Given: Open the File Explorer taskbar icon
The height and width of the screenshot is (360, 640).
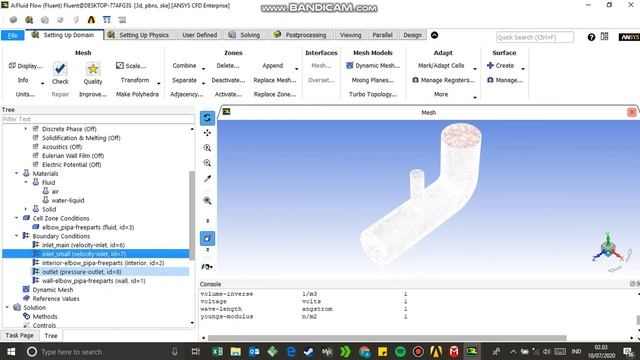Looking at the screenshot, I should pyautogui.click(x=236, y=351).
